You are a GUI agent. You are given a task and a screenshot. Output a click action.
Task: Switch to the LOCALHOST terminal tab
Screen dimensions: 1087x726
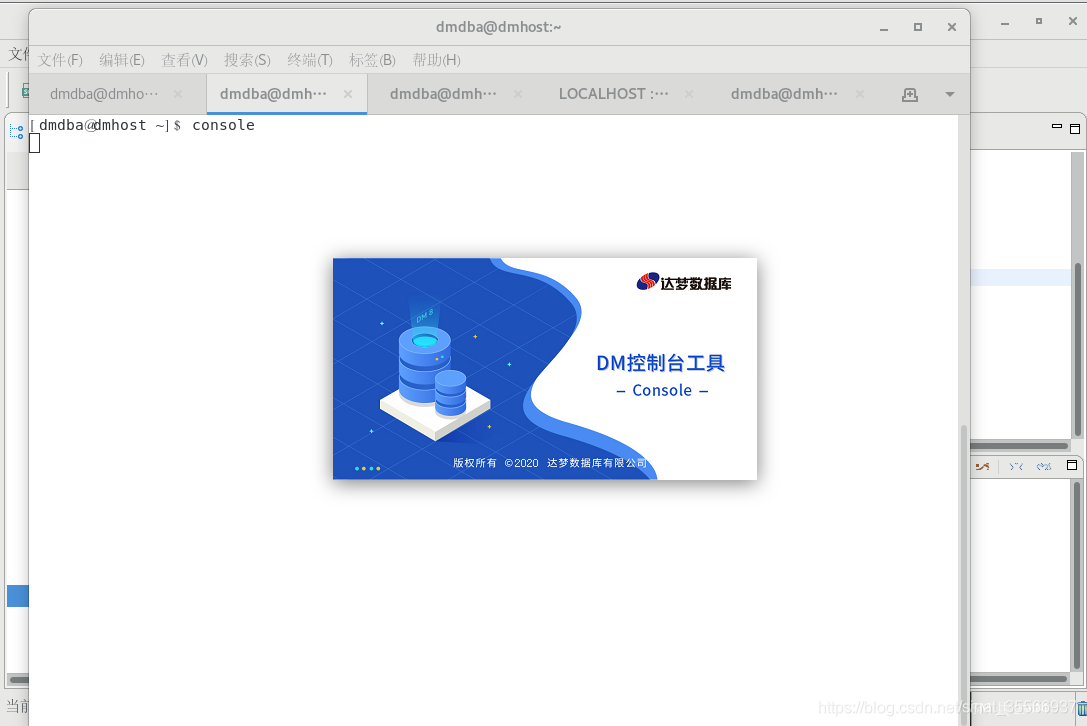pos(614,94)
